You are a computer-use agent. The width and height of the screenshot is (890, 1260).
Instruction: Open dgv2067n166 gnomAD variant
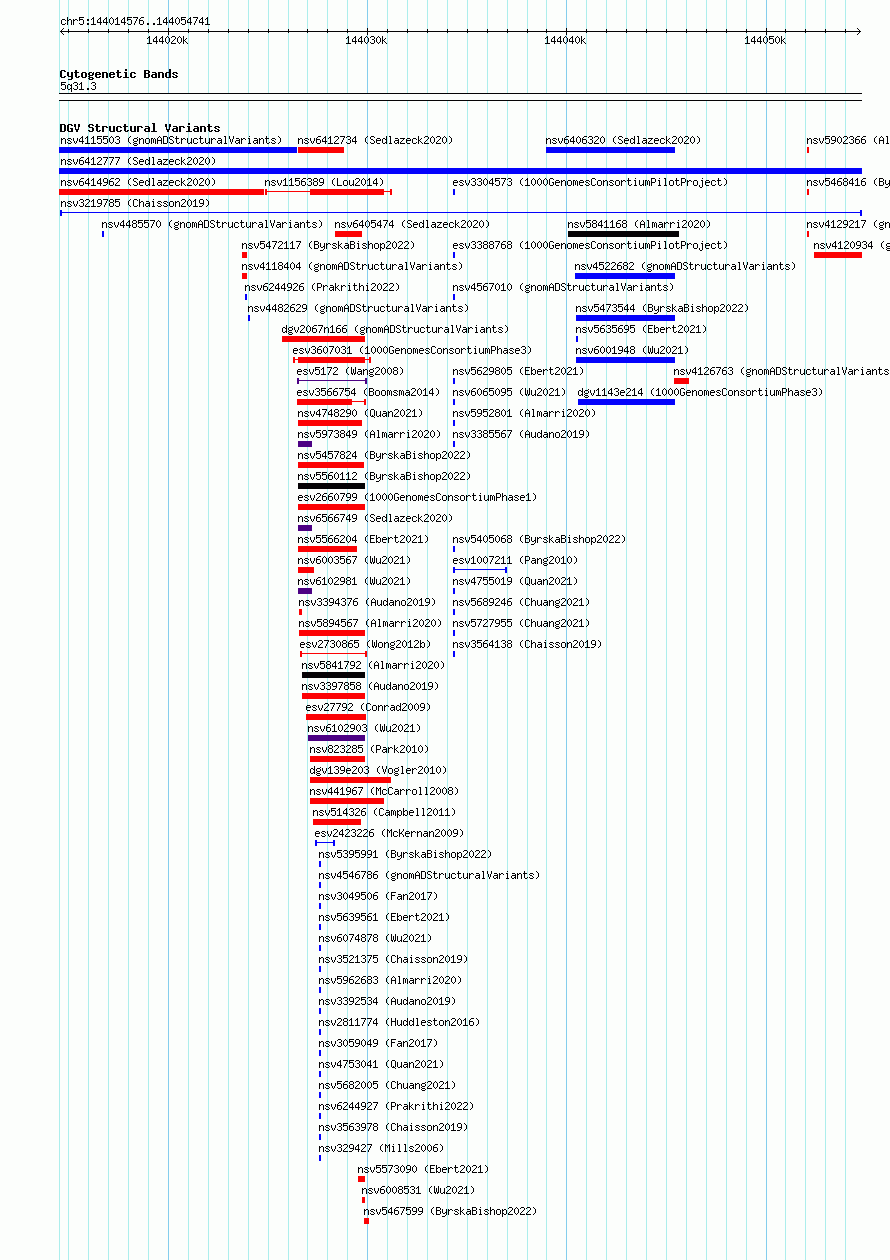(x=395, y=329)
